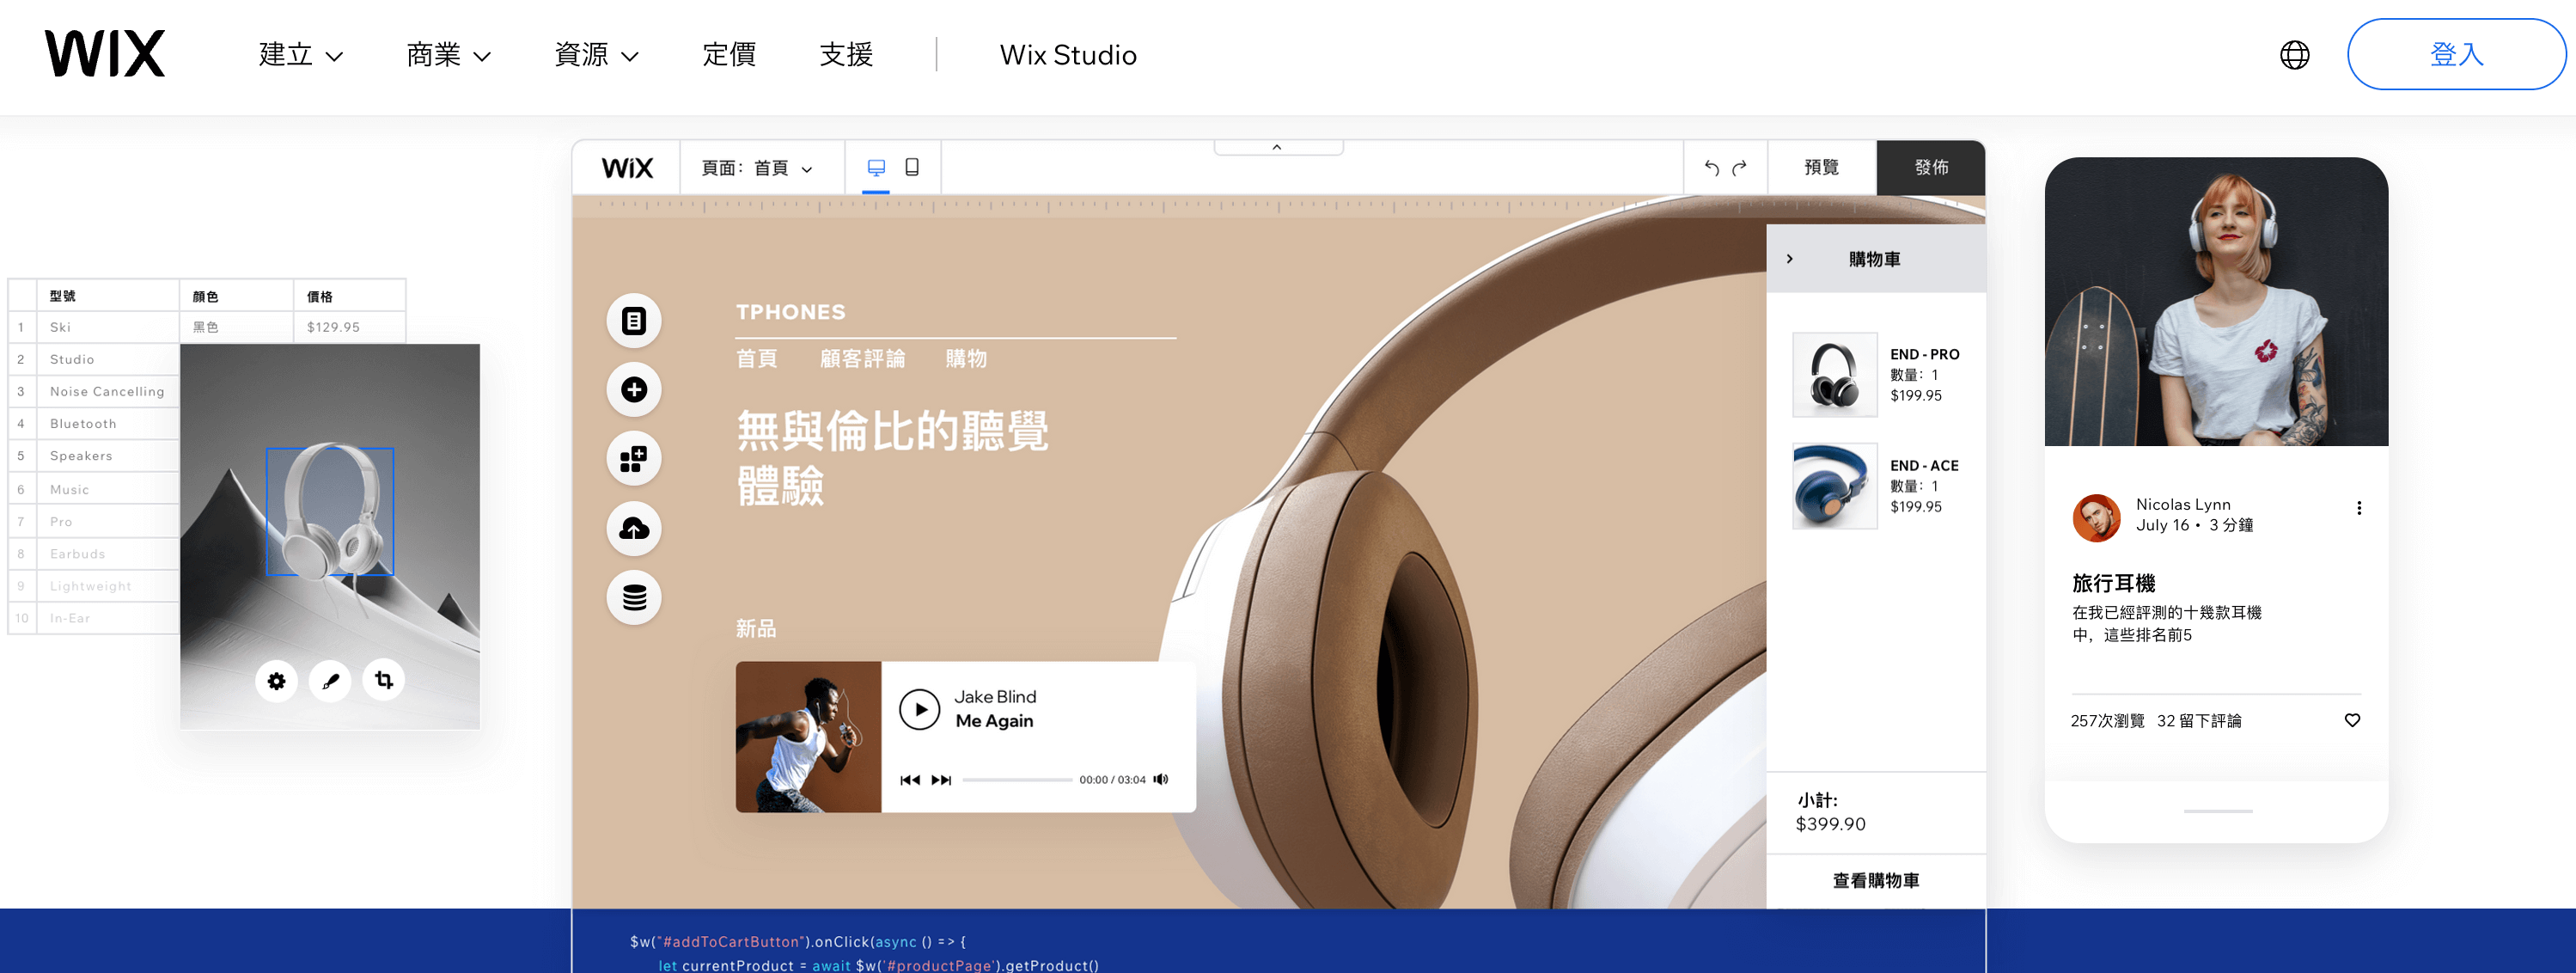Click the 查看購物車 button
The image size is (2576, 973).
(x=1875, y=880)
